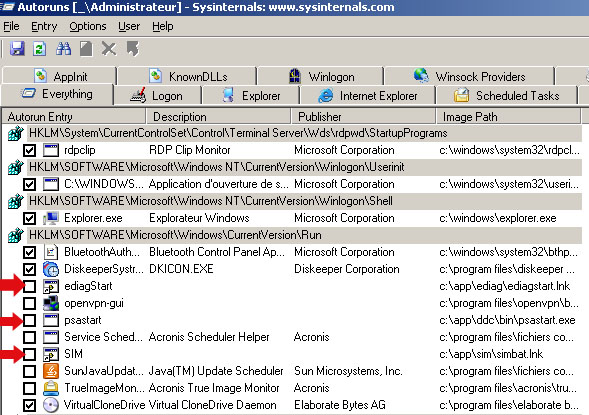Enable the openvpn-gui checkbox
This screenshot has width=589, height=415.
pos(29,303)
